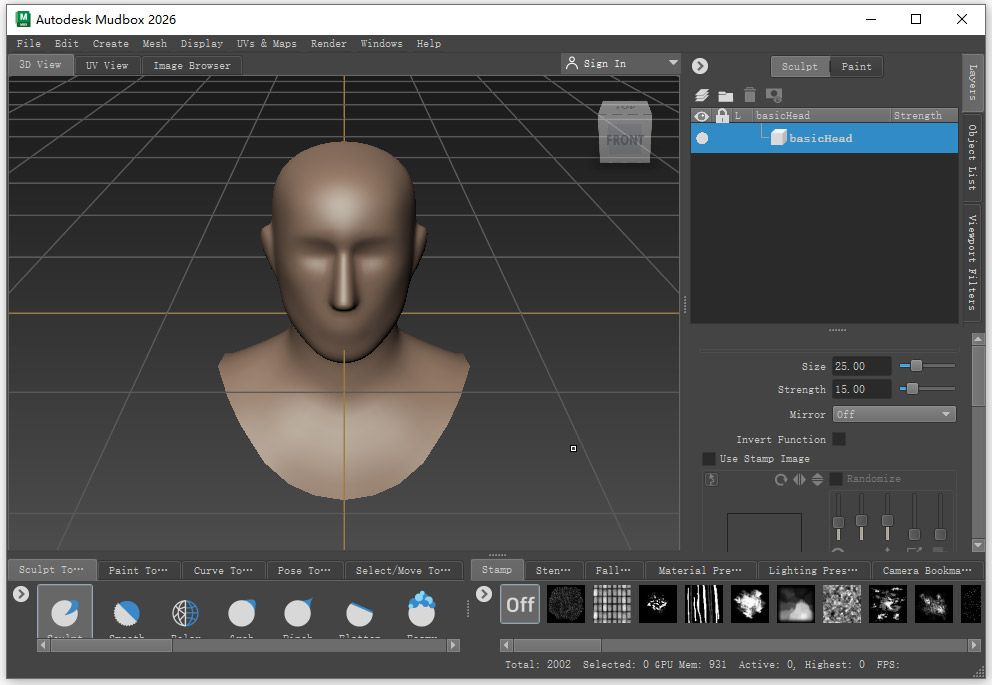Select the Sculpt tool
Viewport: 992px width, 685px height.
tap(64, 610)
